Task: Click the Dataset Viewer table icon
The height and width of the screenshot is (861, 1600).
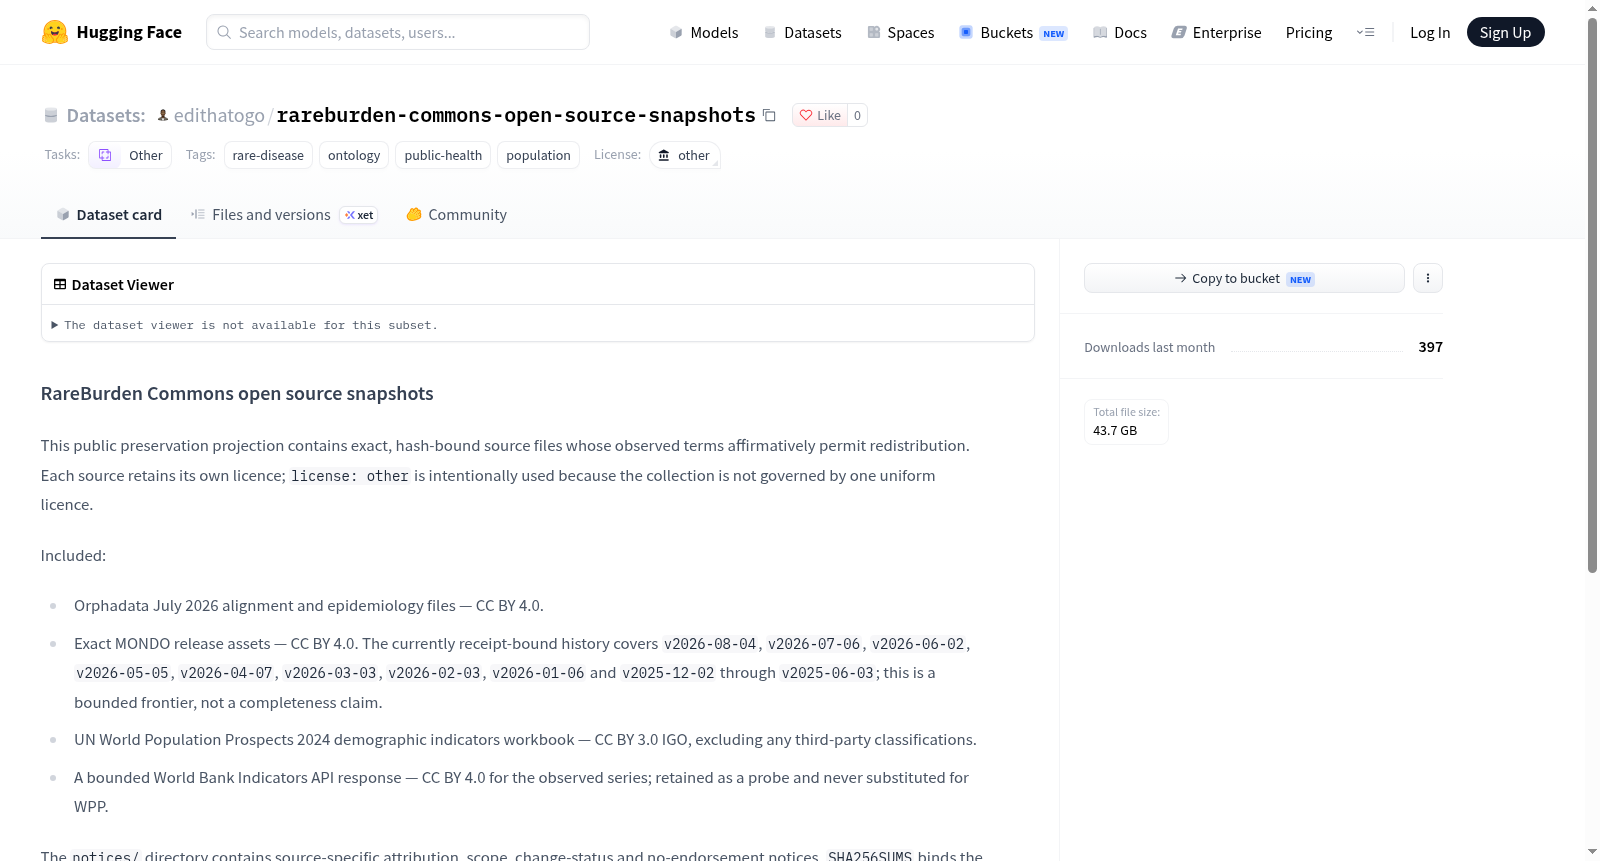Action: tap(60, 284)
